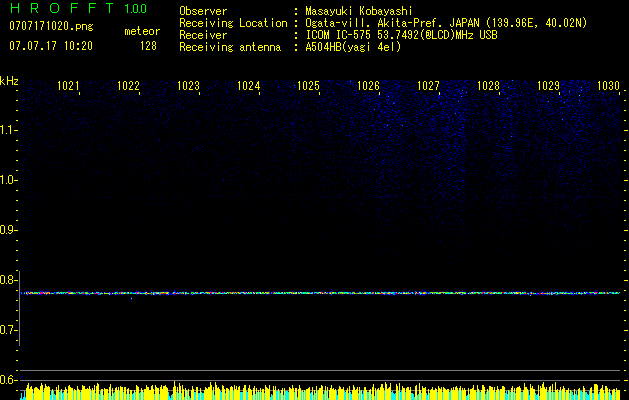629x400 pixels.
Task: Click the 1027 time axis marker
Action: pos(428,85)
